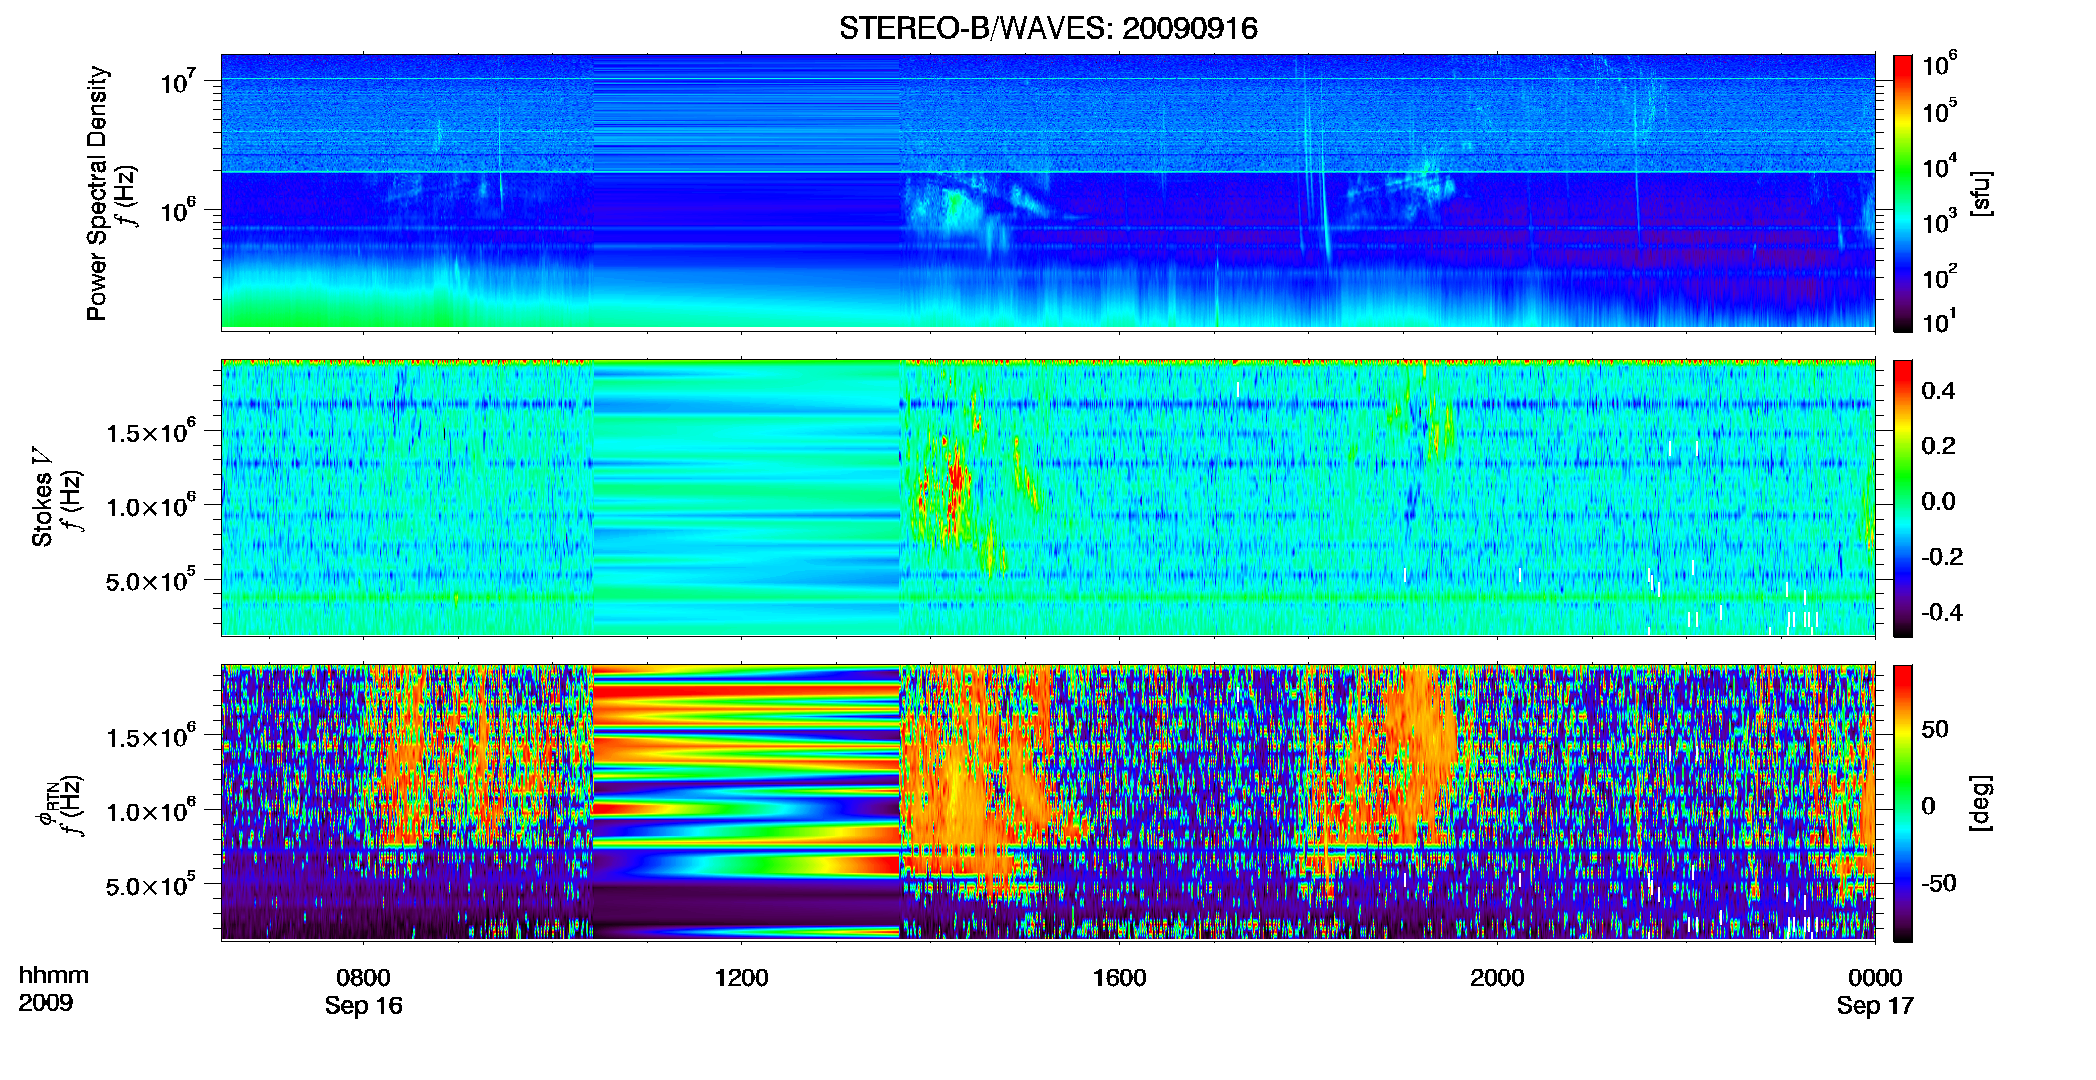This screenshot has height=1080, width=2096.
Task: Click the -50 value on phi colorbar
Action: pyautogui.click(x=1939, y=883)
